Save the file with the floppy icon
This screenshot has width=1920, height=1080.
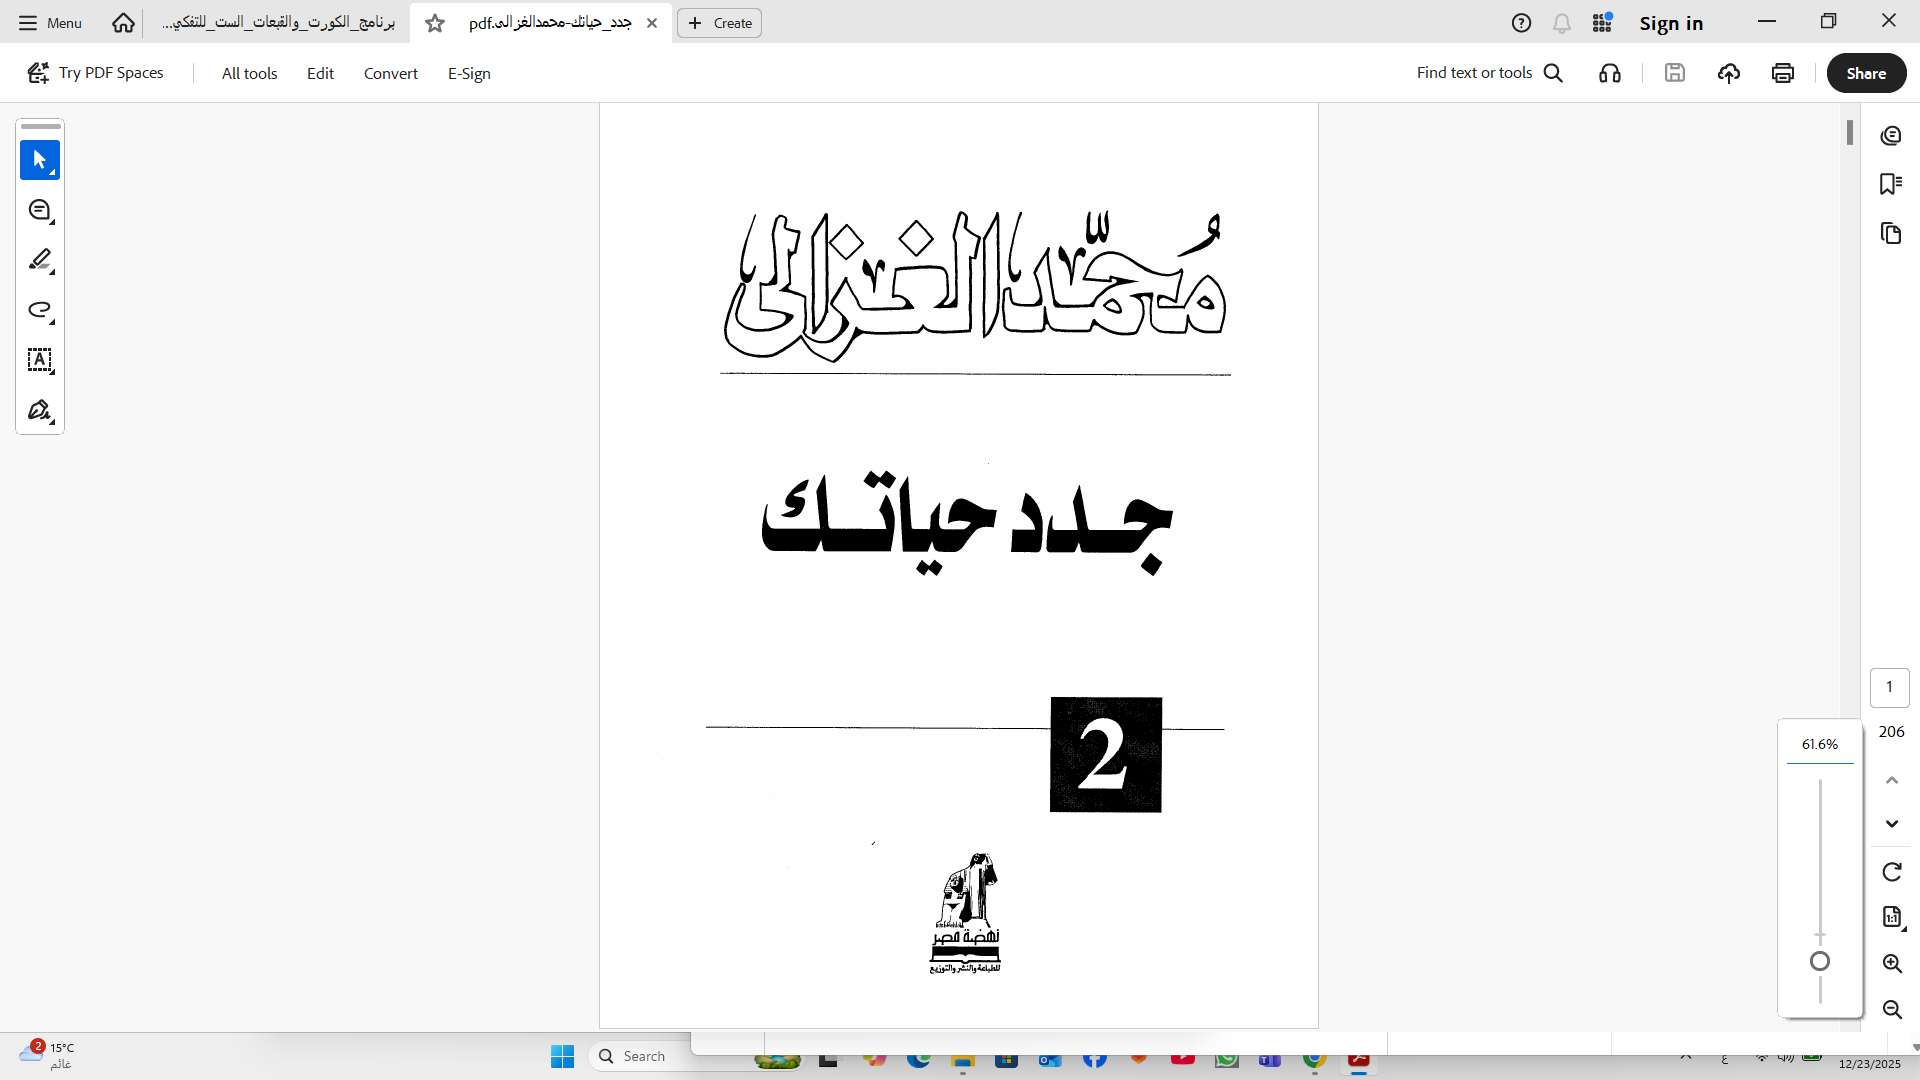click(x=1675, y=73)
